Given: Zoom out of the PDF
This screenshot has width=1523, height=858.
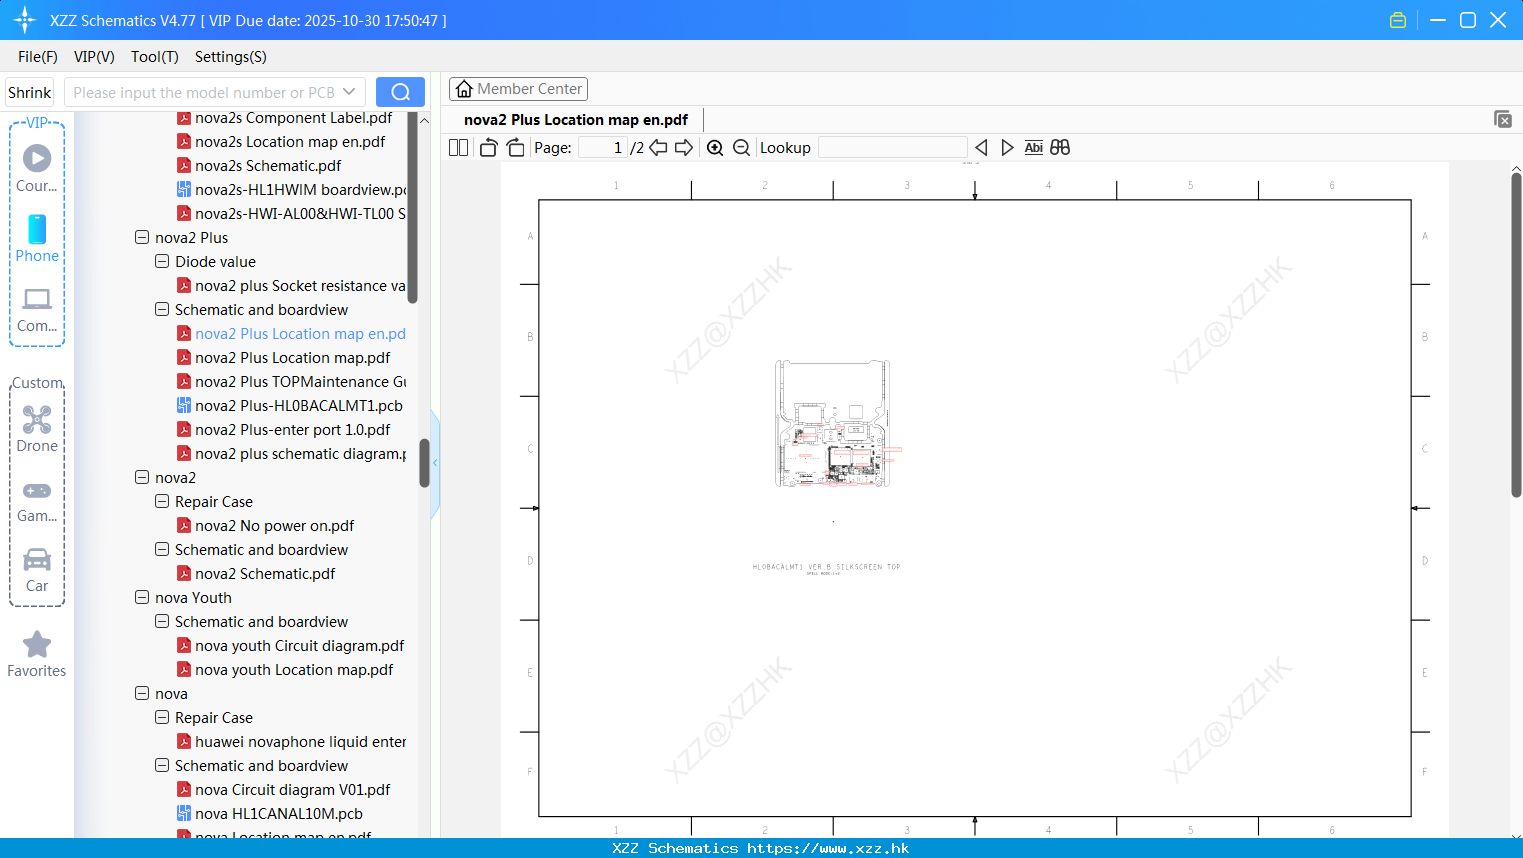Looking at the screenshot, I should tap(741, 147).
